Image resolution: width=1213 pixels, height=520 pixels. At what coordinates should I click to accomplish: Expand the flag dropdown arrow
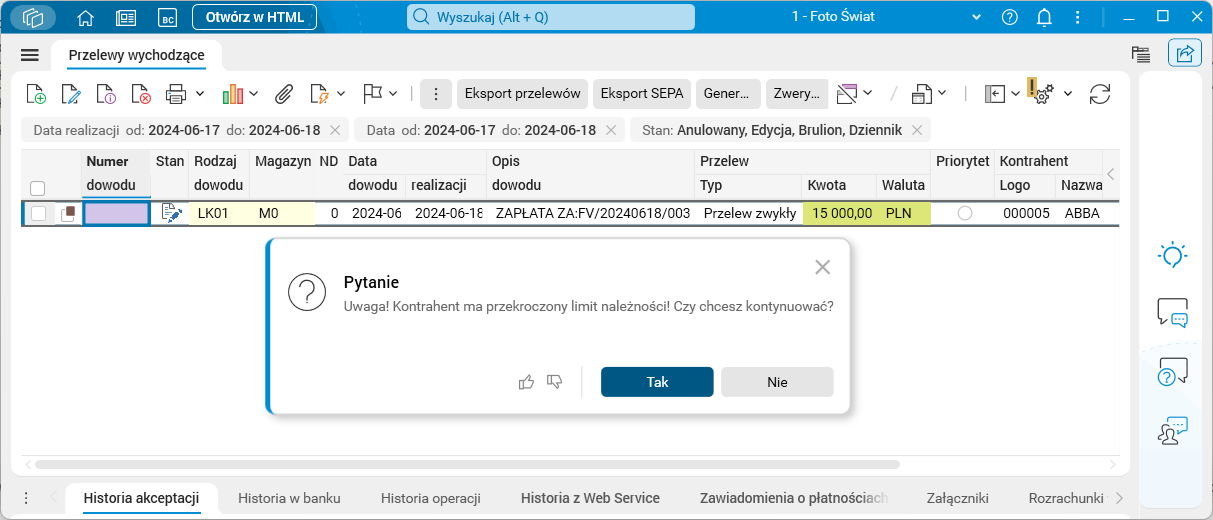pos(392,94)
